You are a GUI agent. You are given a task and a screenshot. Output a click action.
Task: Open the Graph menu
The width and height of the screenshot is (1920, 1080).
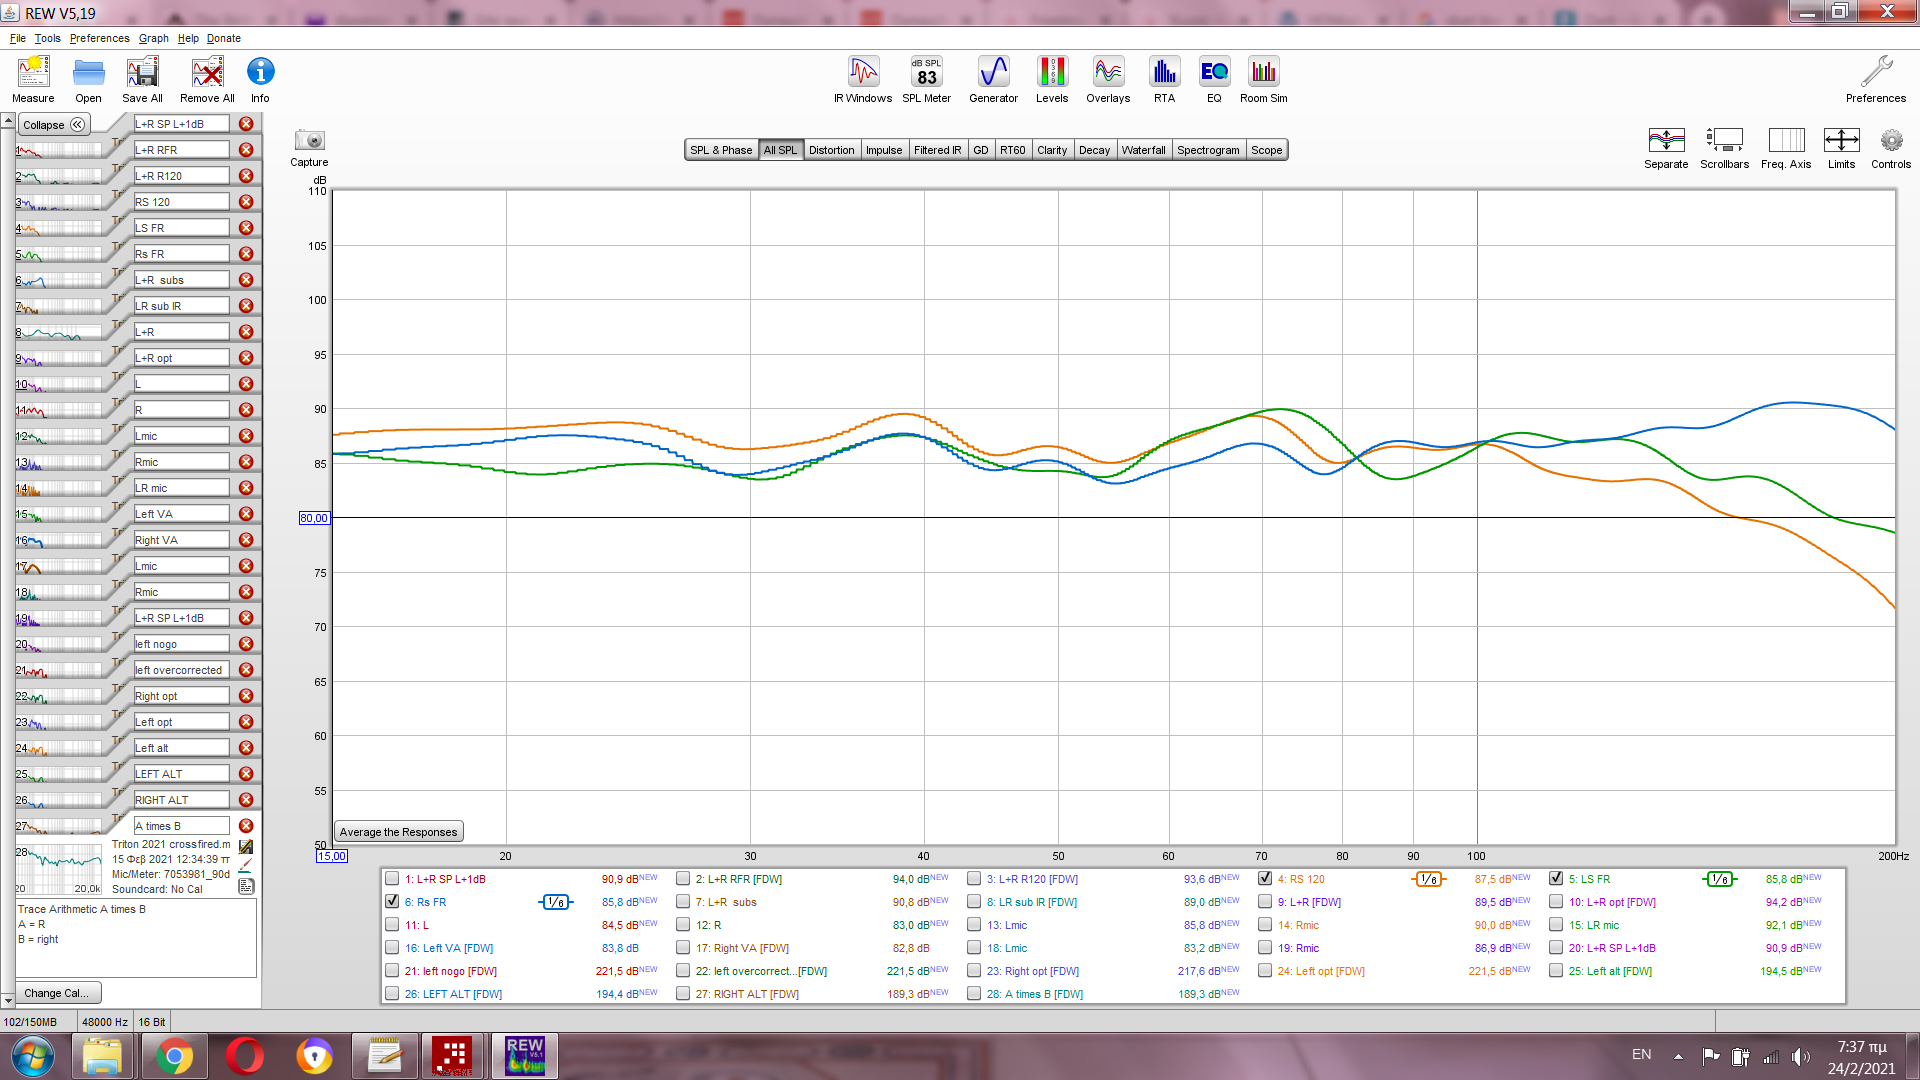point(153,38)
